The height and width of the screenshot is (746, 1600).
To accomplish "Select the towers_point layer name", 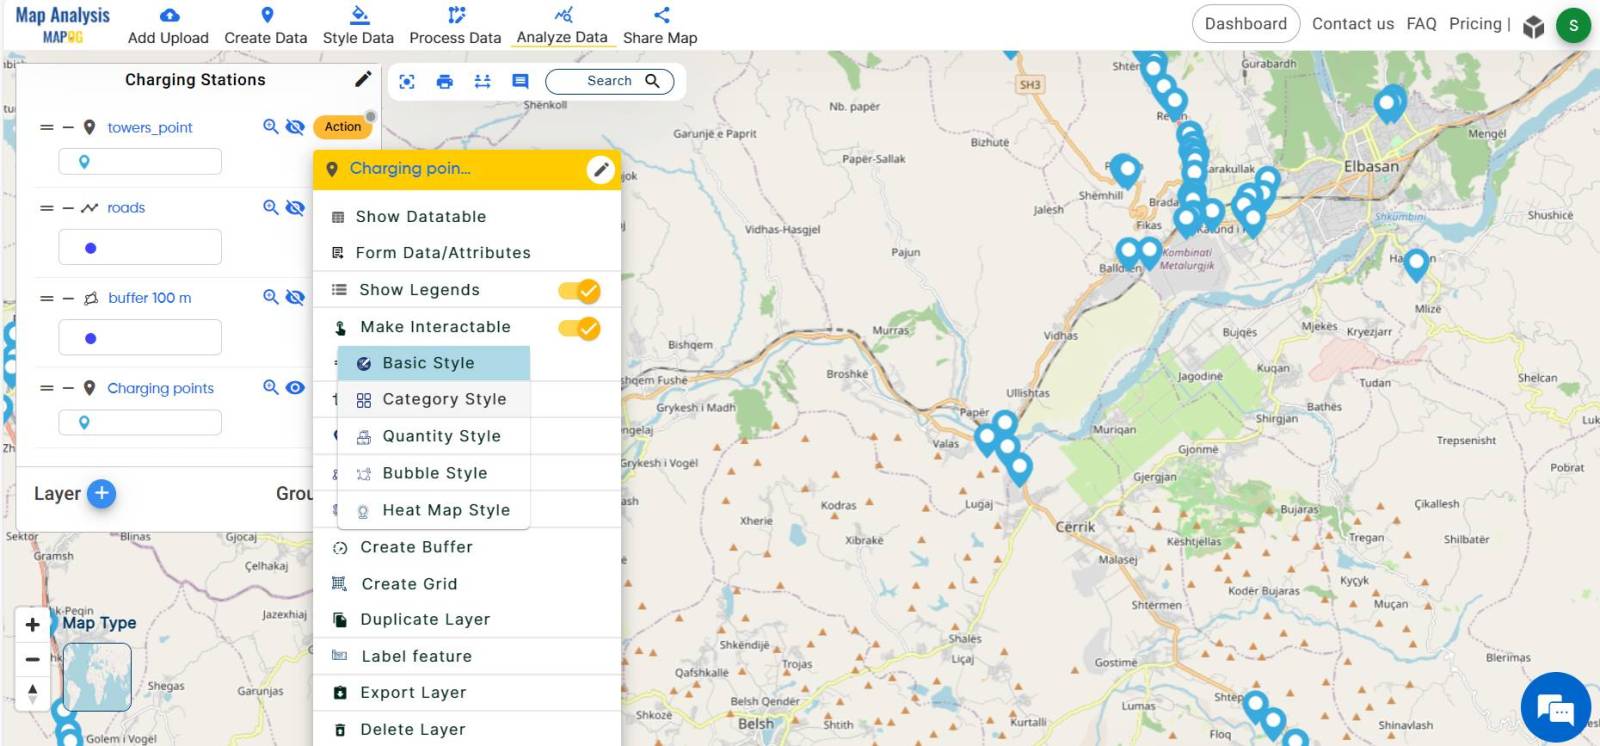I will click(x=150, y=128).
